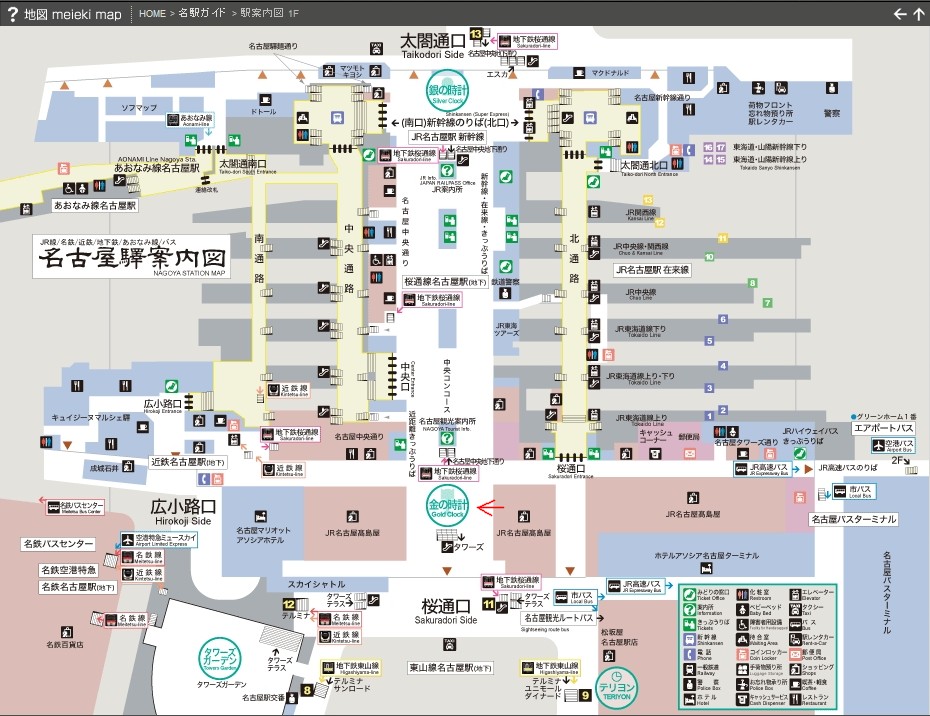Click the 近鉄名古屋駅(地下) label box
This screenshot has width=930, height=716.
[x=188, y=462]
